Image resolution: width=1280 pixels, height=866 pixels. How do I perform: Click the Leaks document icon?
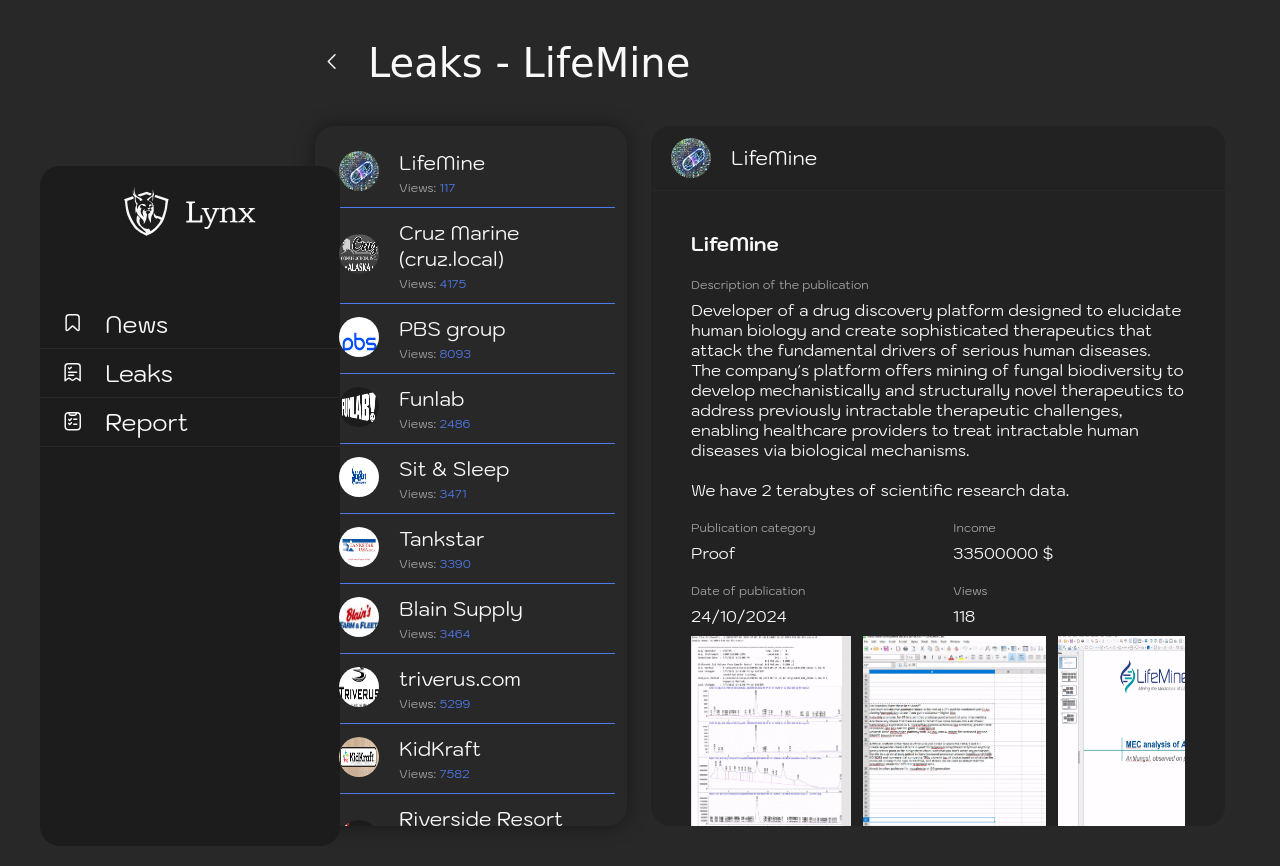click(x=73, y=372)
